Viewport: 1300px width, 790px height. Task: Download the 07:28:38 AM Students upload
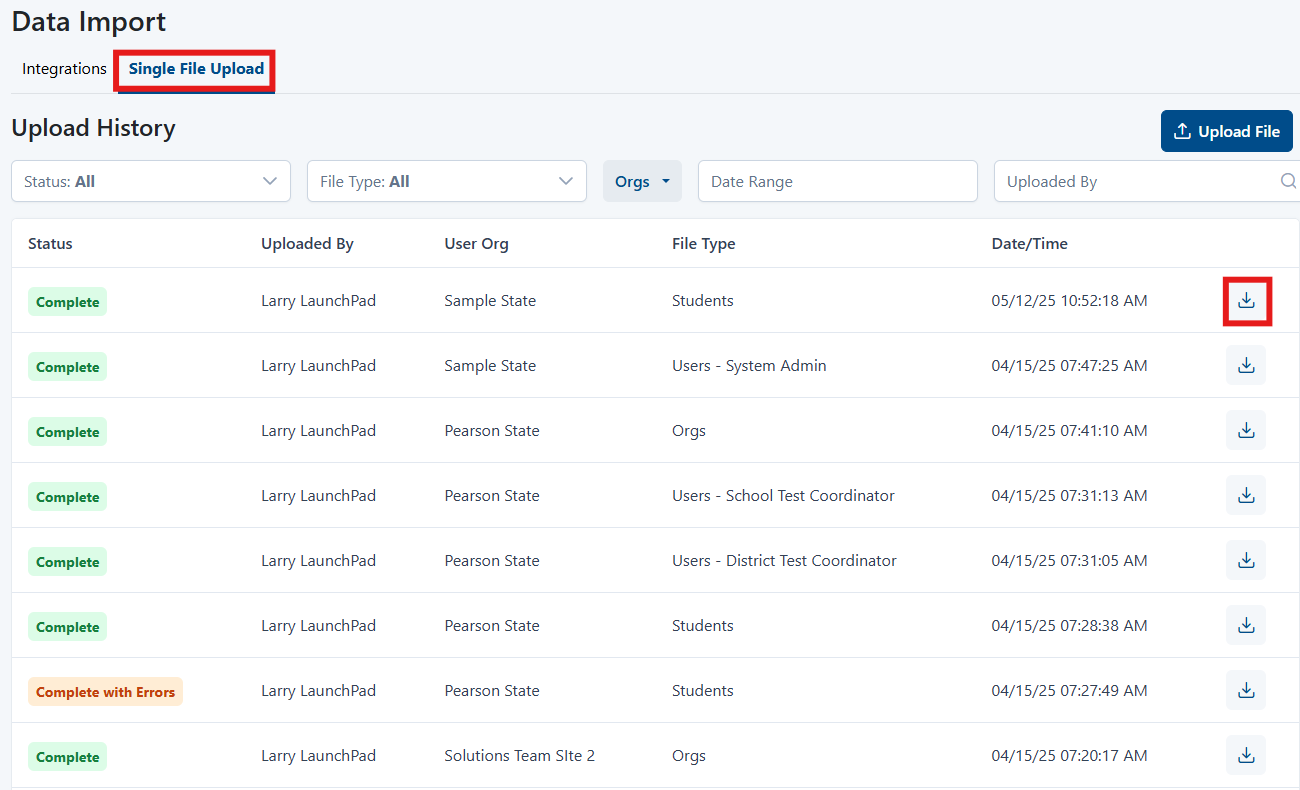(x=1246, y=626)
